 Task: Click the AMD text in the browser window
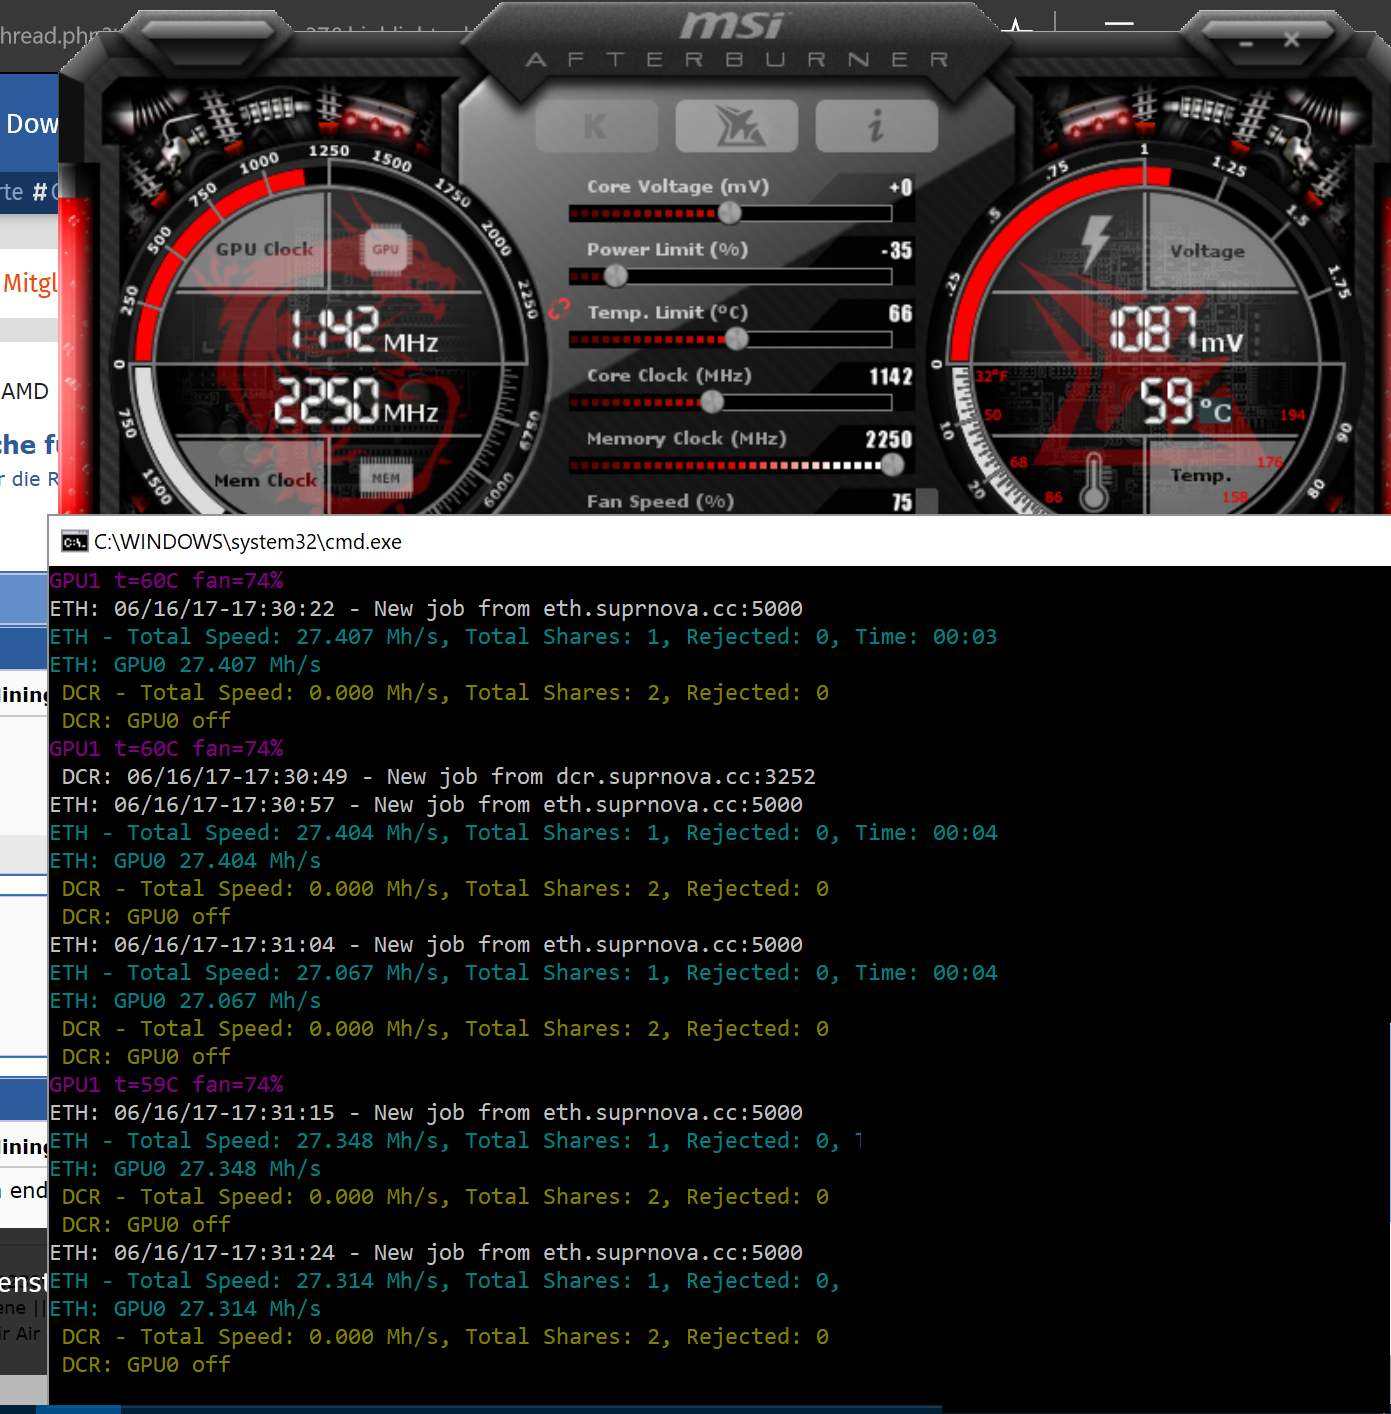(x=25, y=391)
